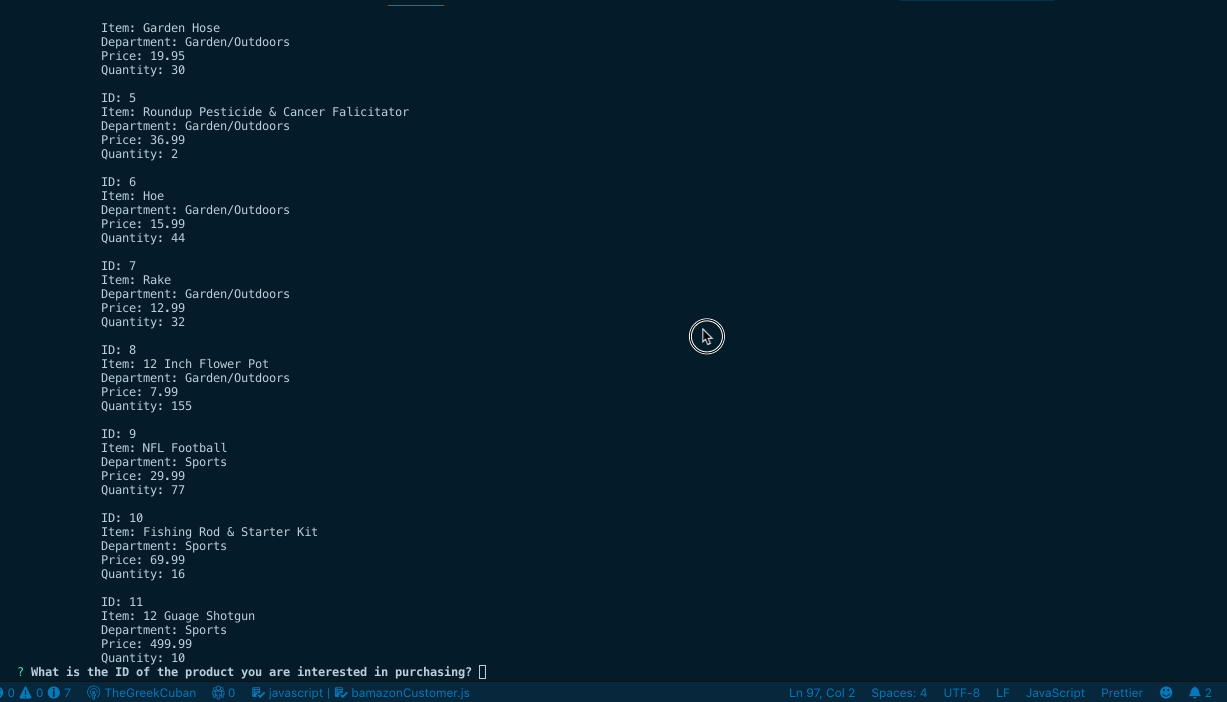Click 'ID: 6' line
This screenshot has height=702, width=1227.
[118, 182]
